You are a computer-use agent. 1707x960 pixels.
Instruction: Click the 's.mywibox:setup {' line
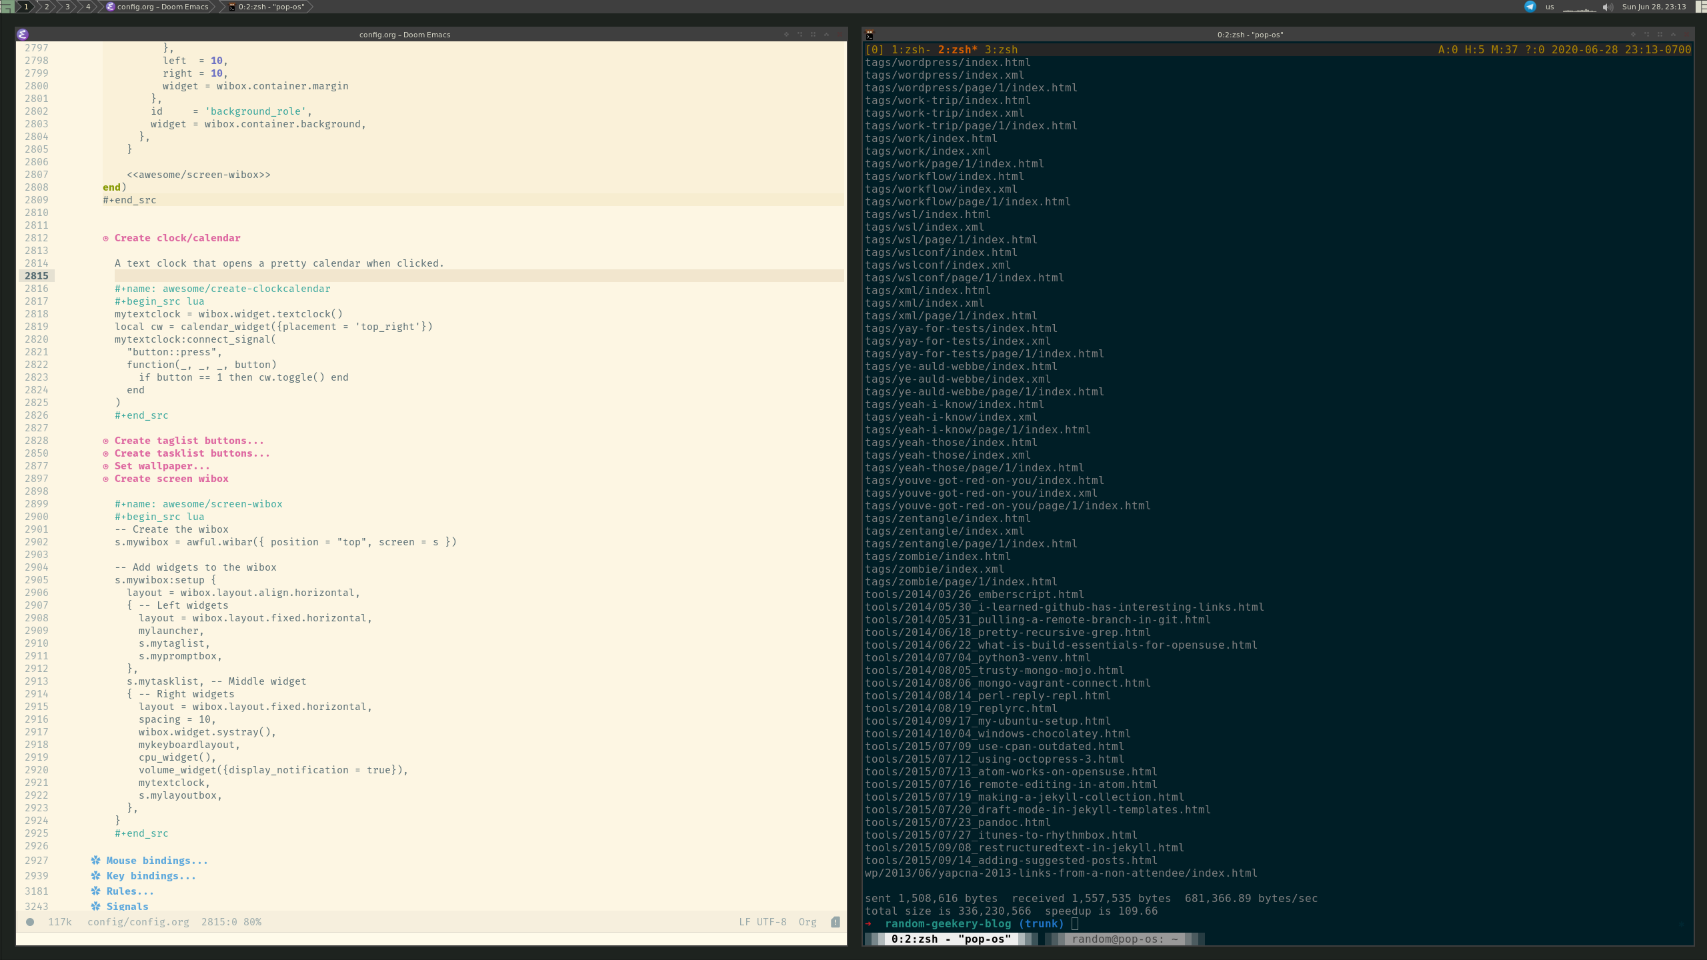pyautogui.click(x=165, y=580)
